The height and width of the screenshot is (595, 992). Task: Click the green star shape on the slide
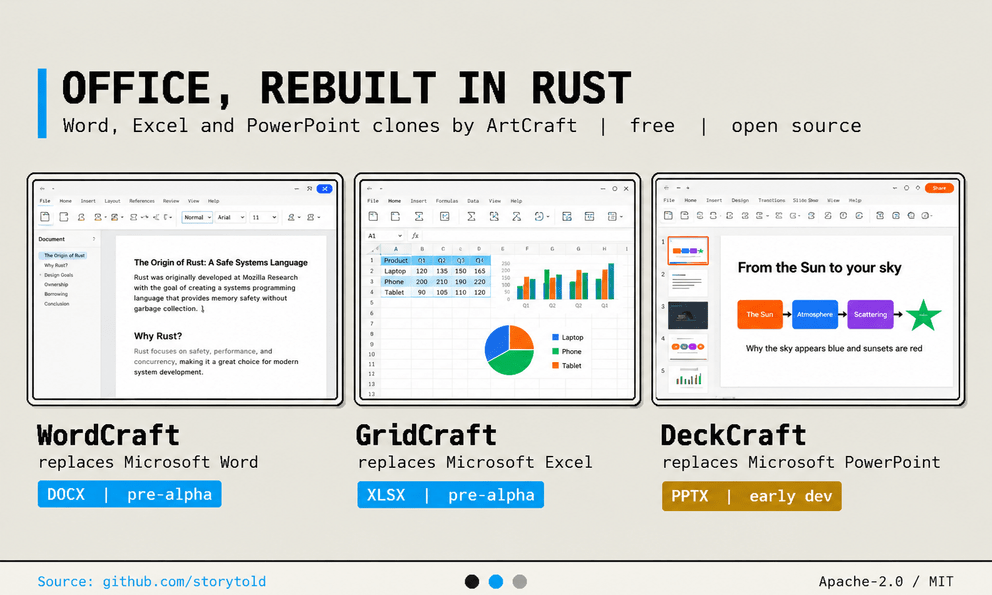[x=924, y=315]
